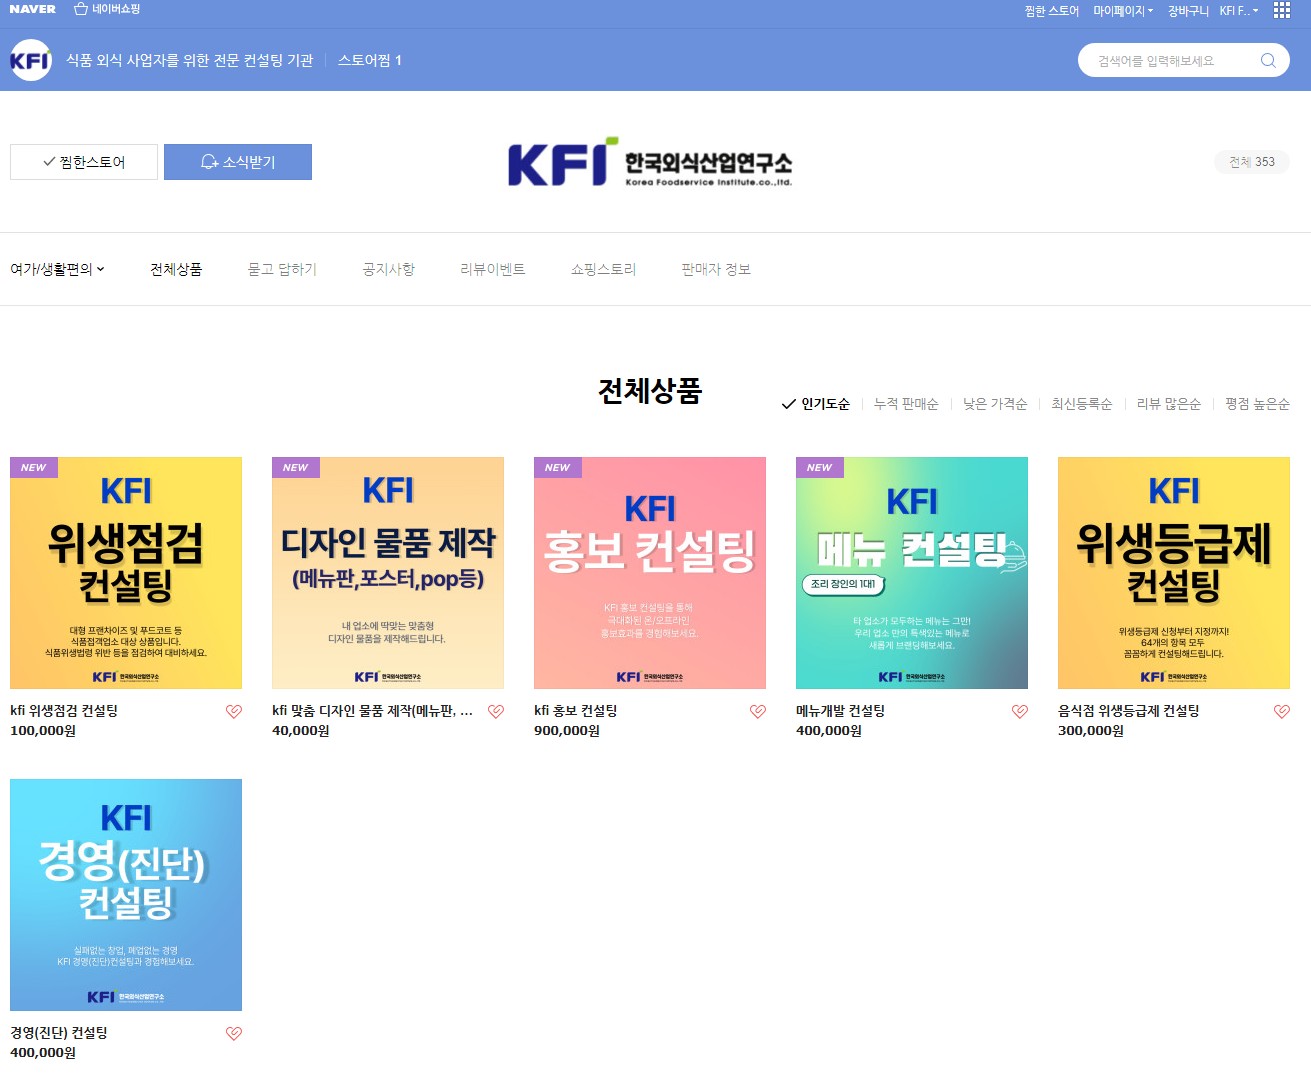Open the 경영(진단) 컨설팅 product thumbnail

click(126, 895)
